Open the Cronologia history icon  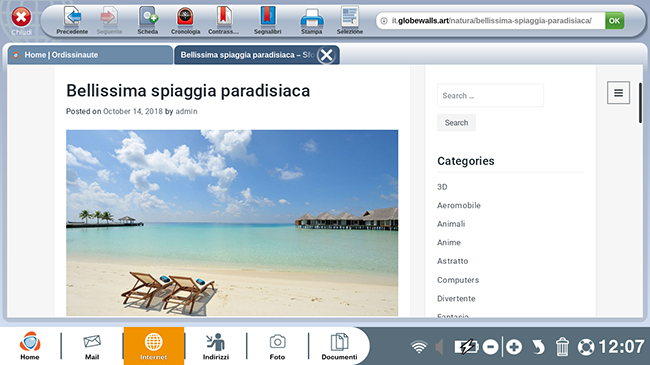pos(185,17)
